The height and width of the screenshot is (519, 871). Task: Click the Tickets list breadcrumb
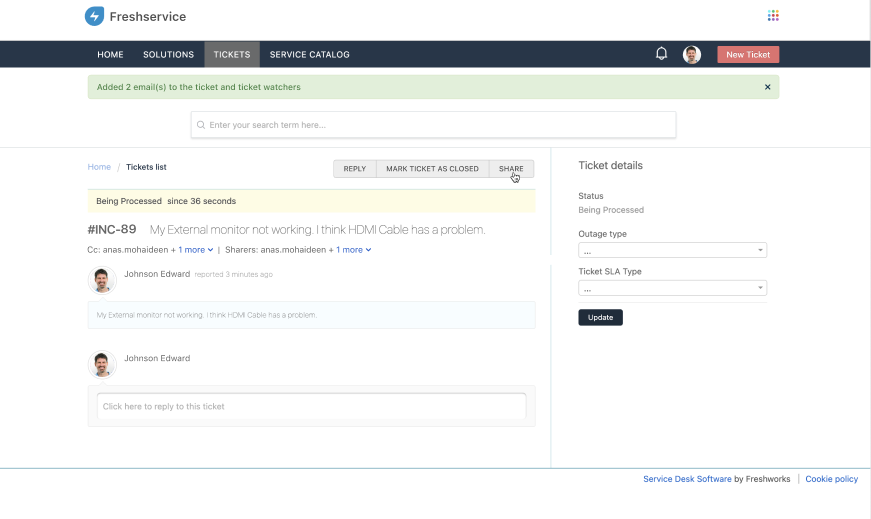[x=146, y=167]
